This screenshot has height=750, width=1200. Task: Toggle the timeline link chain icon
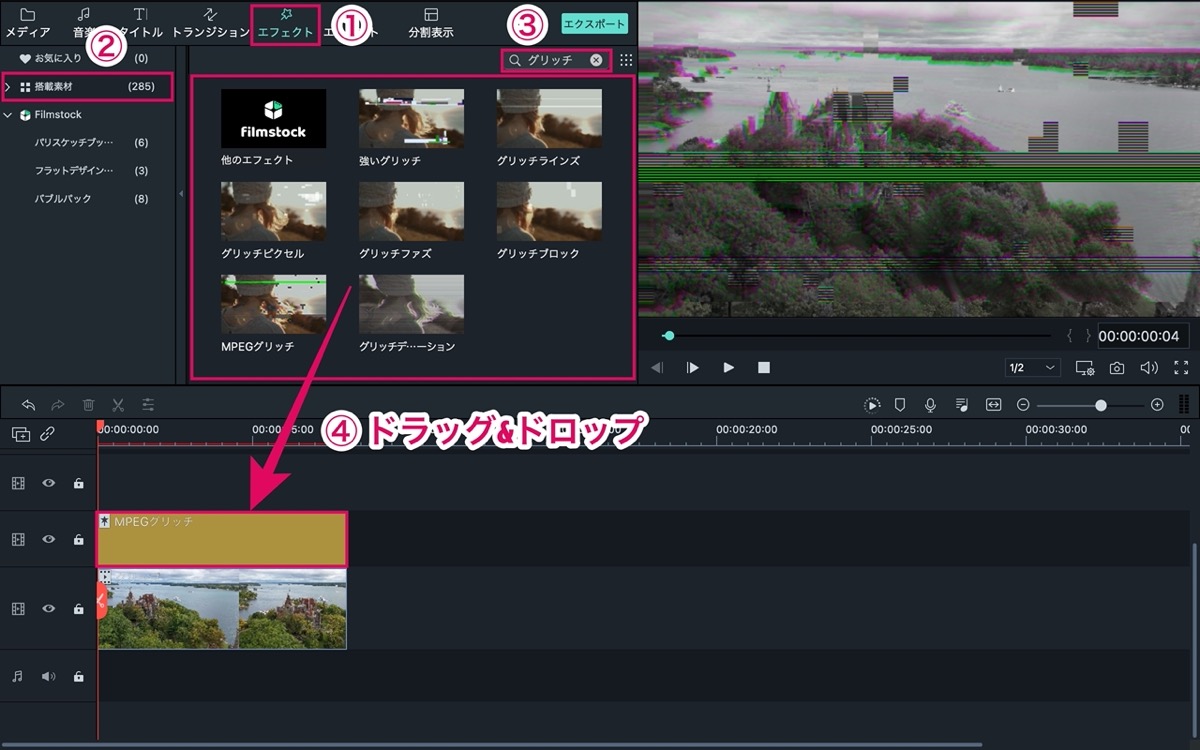coord(47,434)
